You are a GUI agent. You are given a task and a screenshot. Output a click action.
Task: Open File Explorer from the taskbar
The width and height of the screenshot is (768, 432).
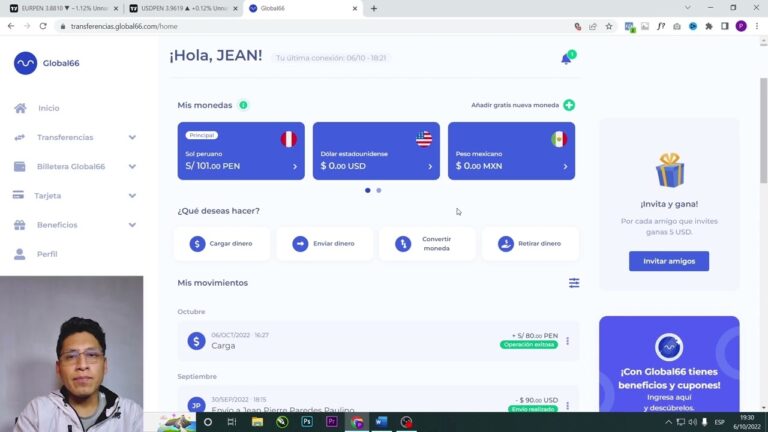coord(257,422)
